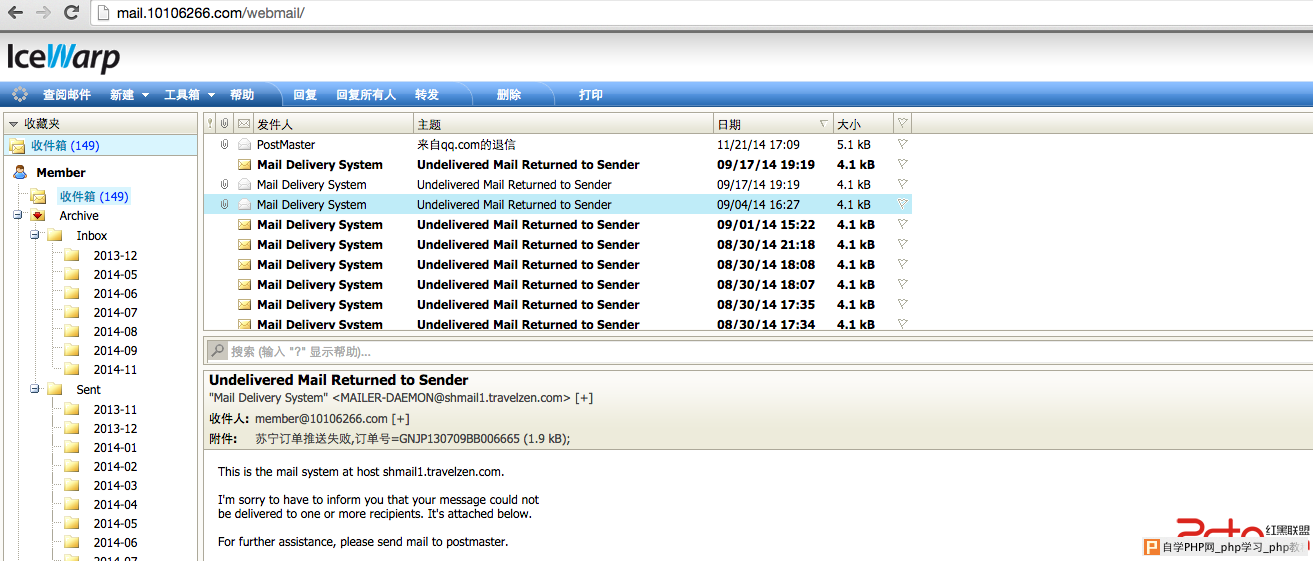The height and width of the screenshot is (561, 1313).
Task: Click the Inbox folder icon under Archive
Action: [x=55, y=236]
